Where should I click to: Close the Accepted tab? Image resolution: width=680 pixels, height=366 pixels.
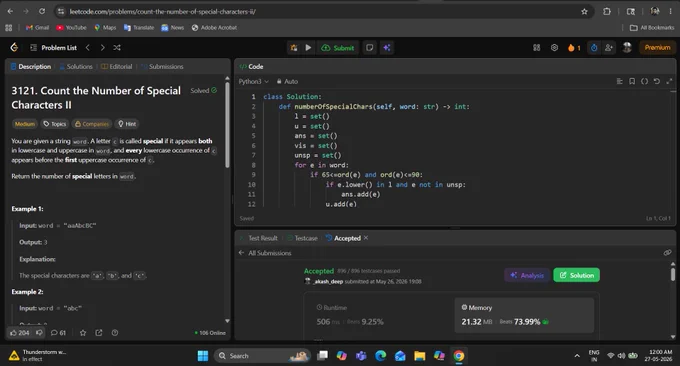[366, 238]
